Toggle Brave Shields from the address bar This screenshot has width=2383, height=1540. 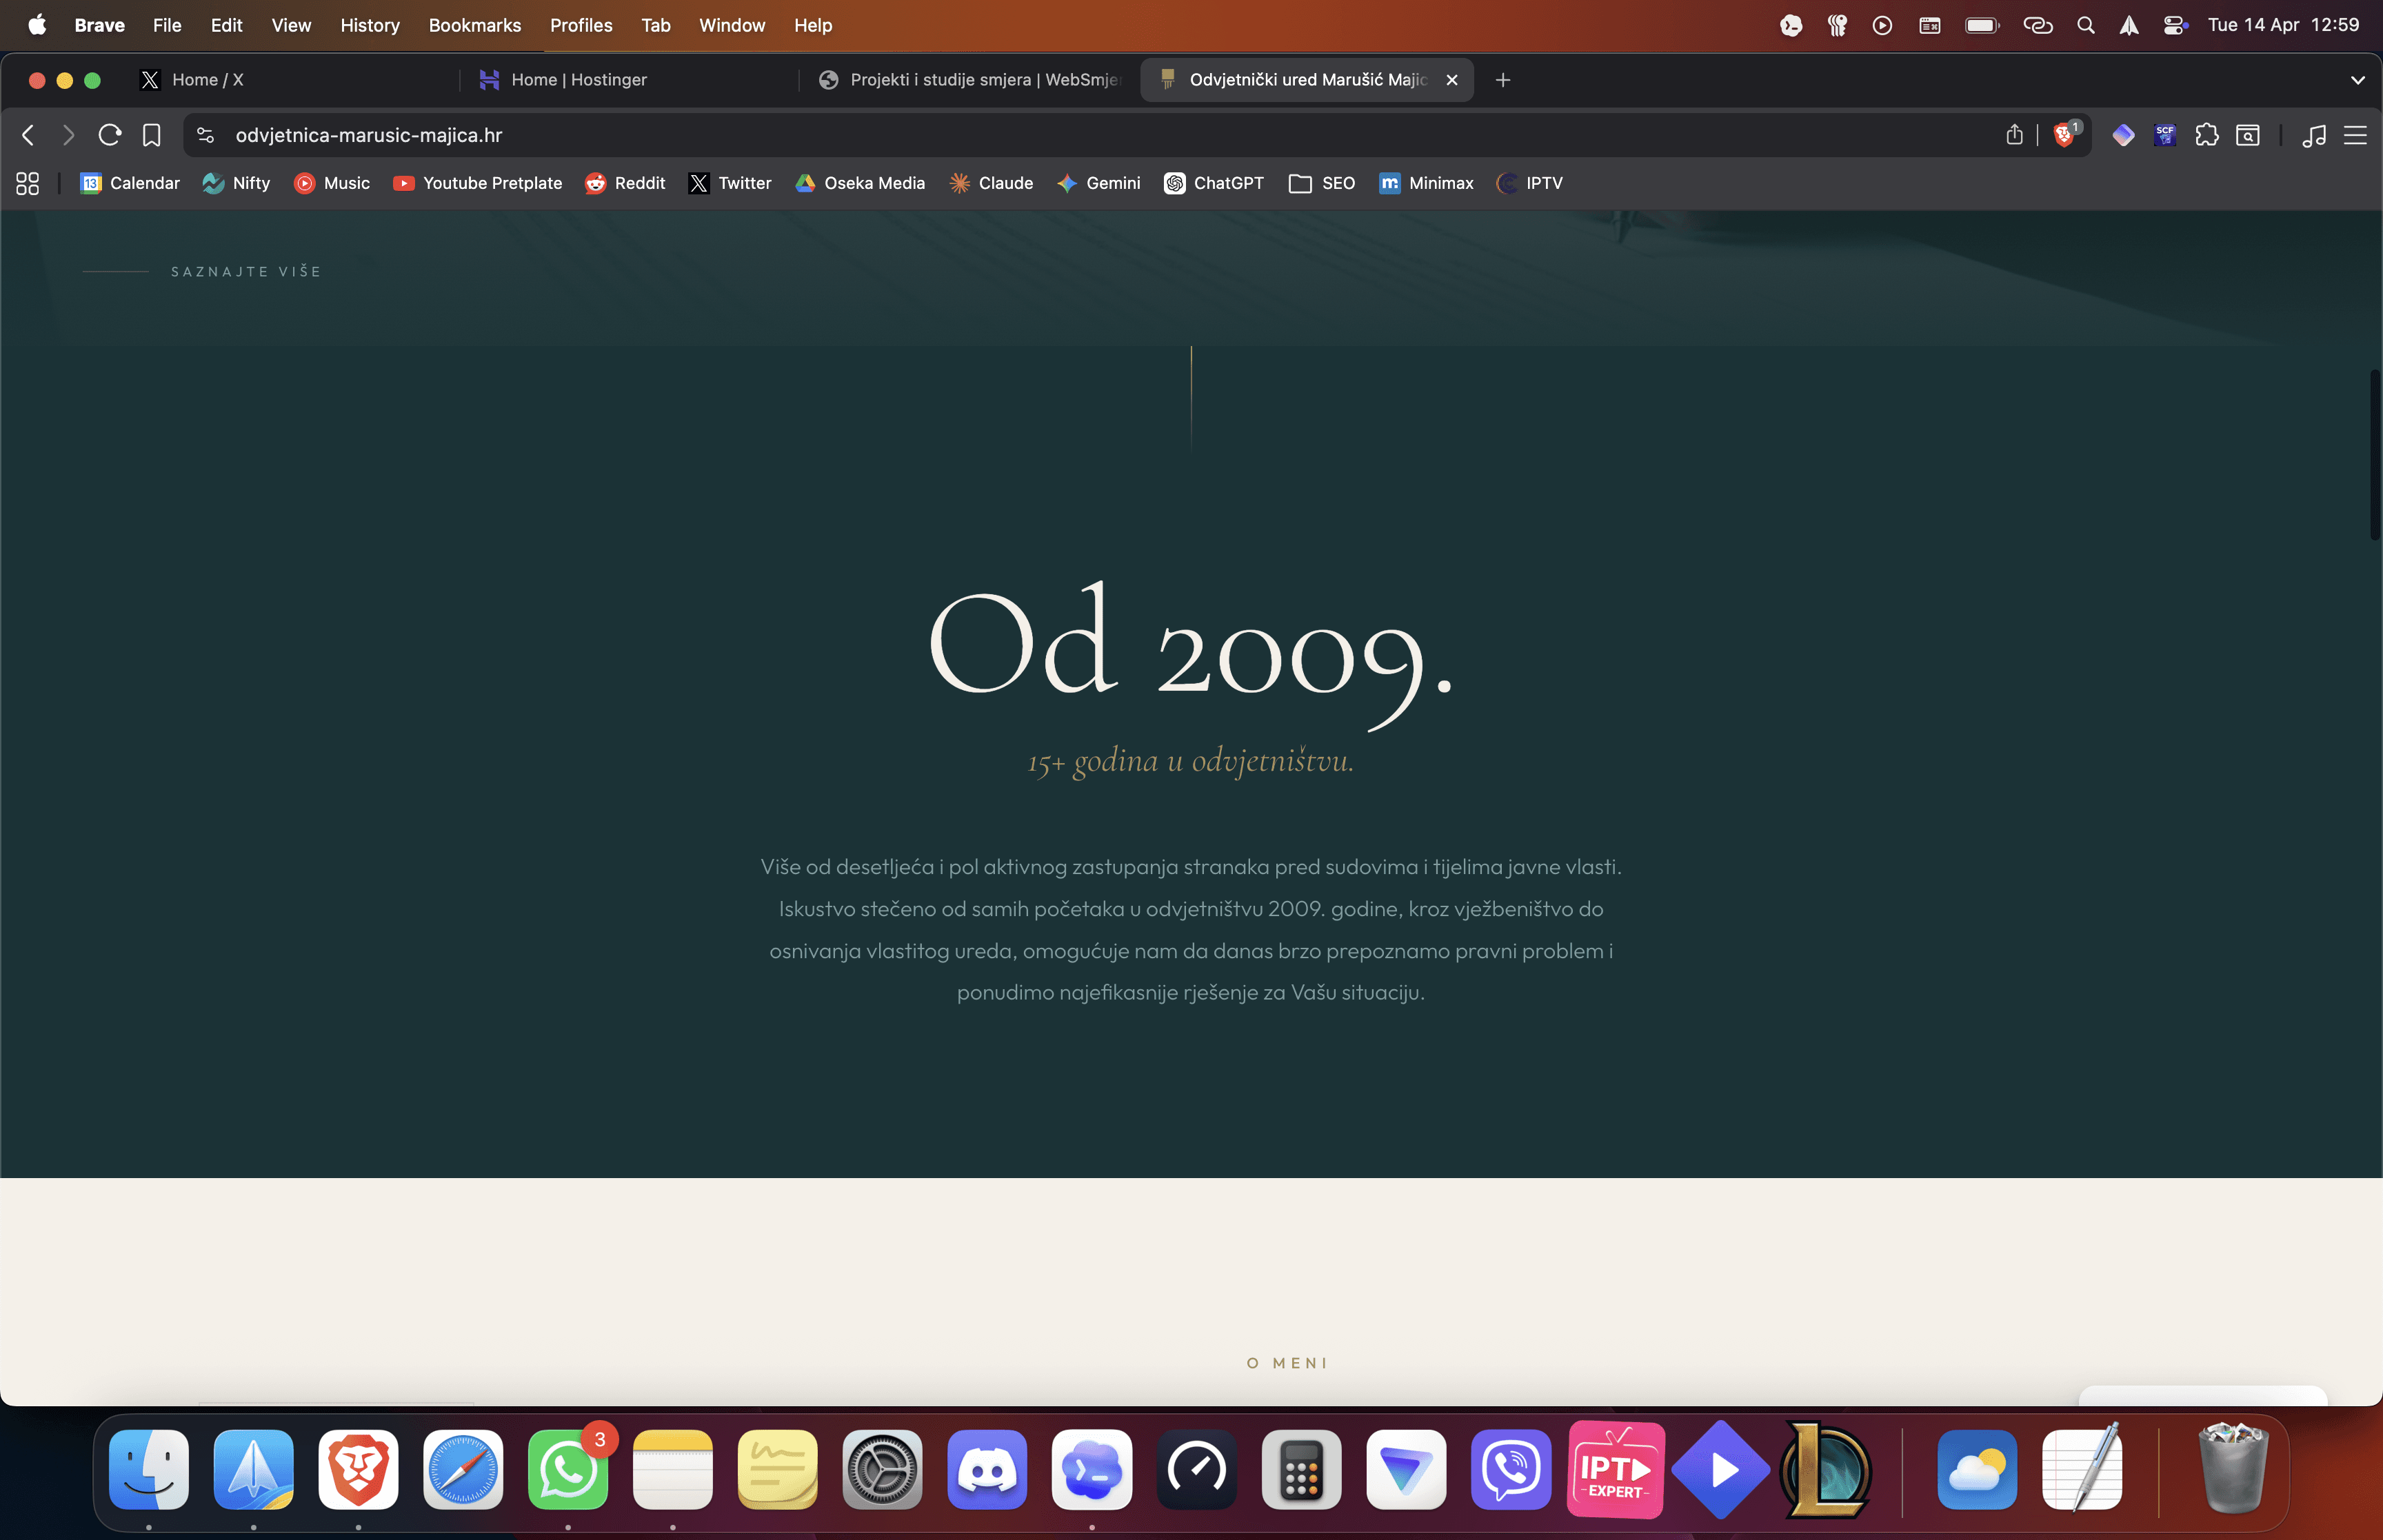[2064, 135]
